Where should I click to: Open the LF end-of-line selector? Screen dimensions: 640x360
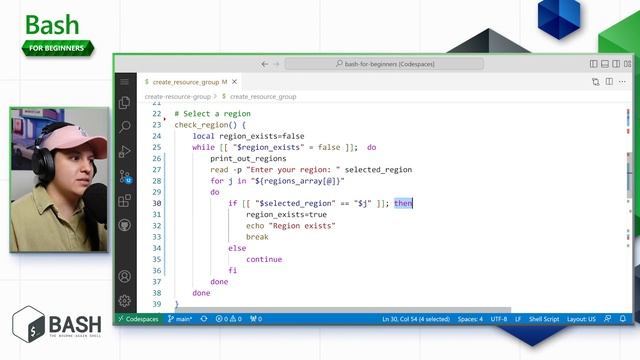coord(518,319)
